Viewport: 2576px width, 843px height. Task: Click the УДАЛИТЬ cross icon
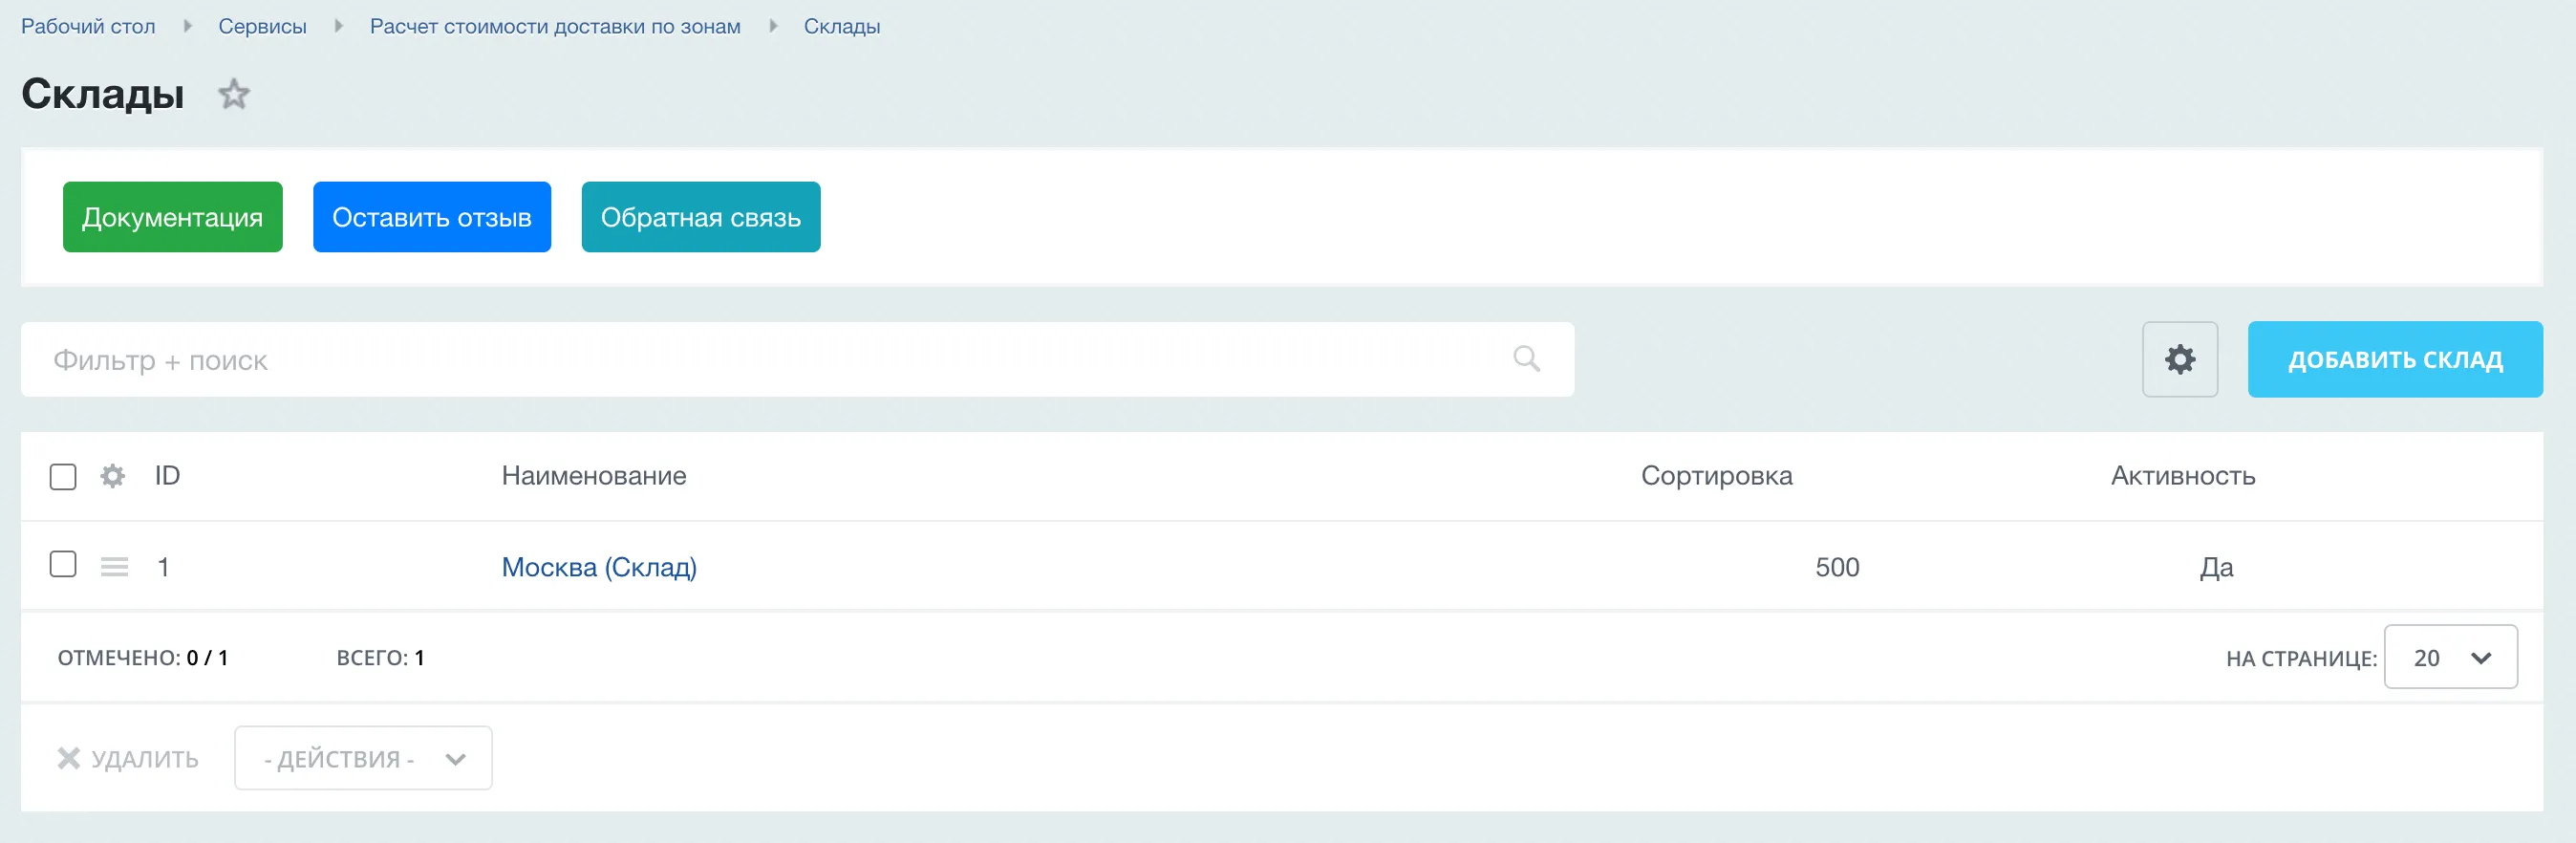click(69, 758)
